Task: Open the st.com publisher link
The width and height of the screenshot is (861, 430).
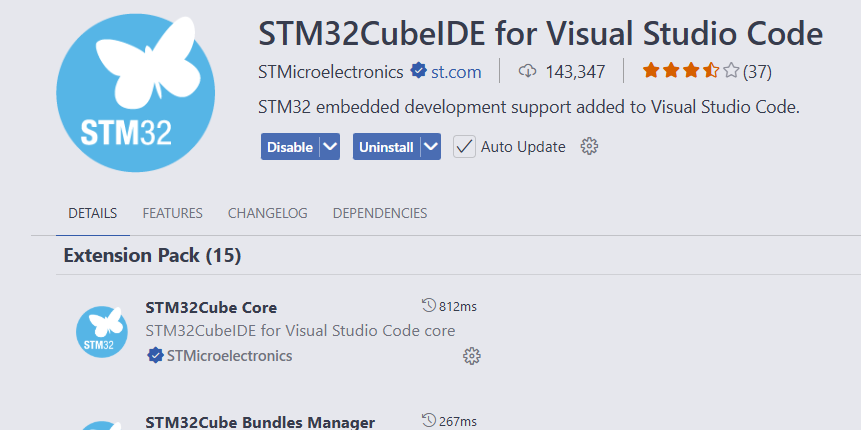Action: (456, 72)
